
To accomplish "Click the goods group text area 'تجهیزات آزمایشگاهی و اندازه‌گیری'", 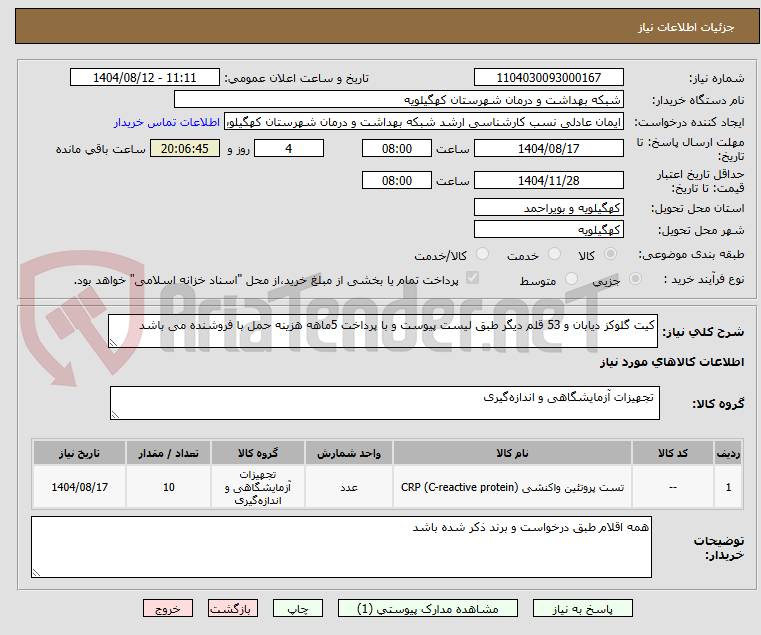I will [384, 403].
